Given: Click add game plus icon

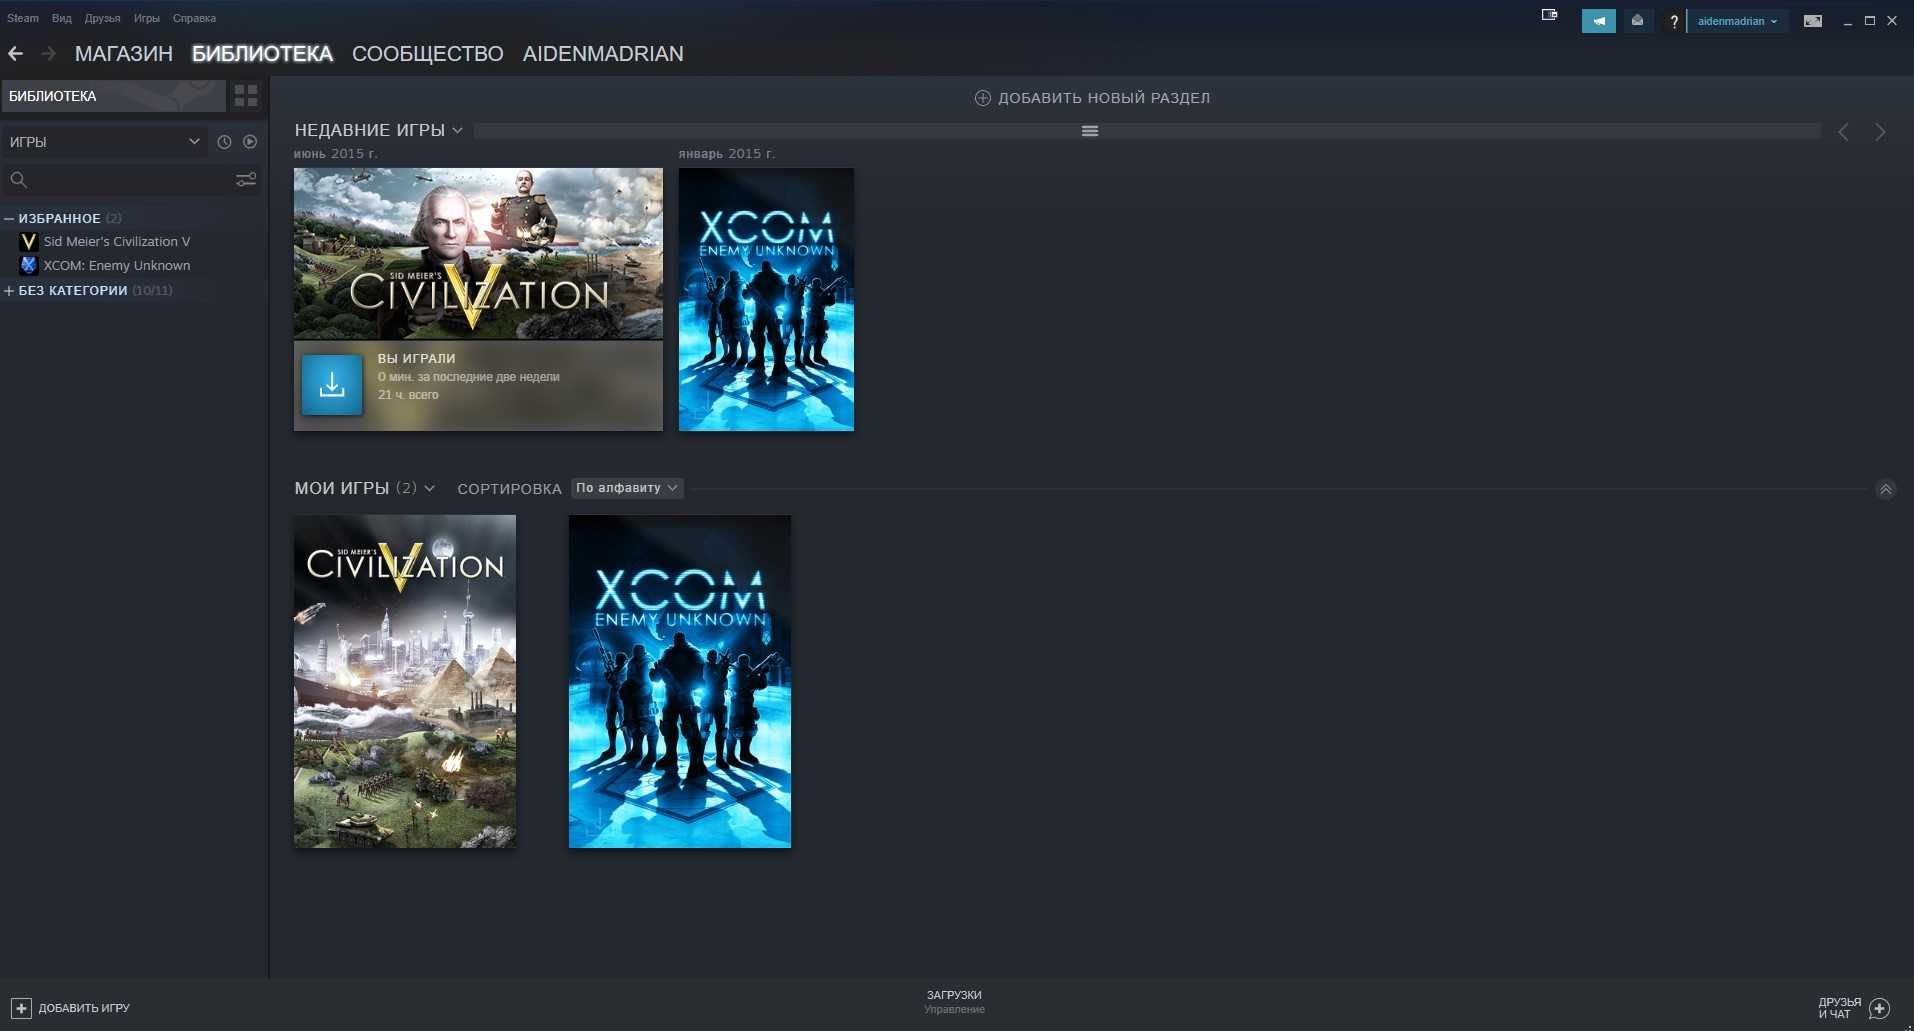Looking at the screenshot, I should 21,1008.
